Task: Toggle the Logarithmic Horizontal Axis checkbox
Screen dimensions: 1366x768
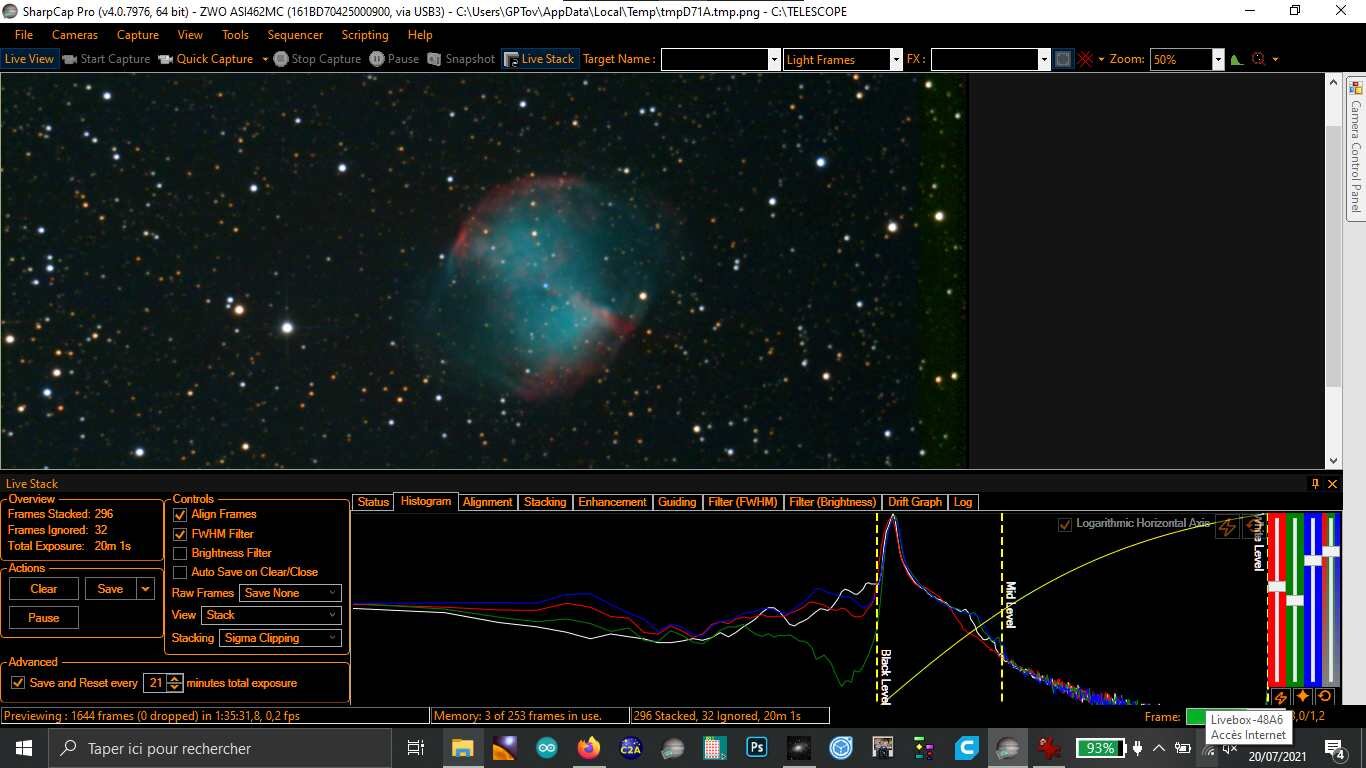Action: coord(1065,524)
